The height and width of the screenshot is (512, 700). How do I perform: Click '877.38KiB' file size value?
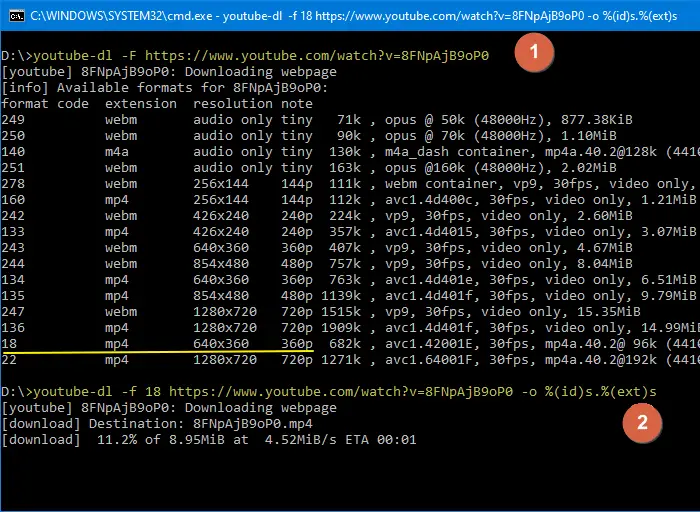click(597, 120)
